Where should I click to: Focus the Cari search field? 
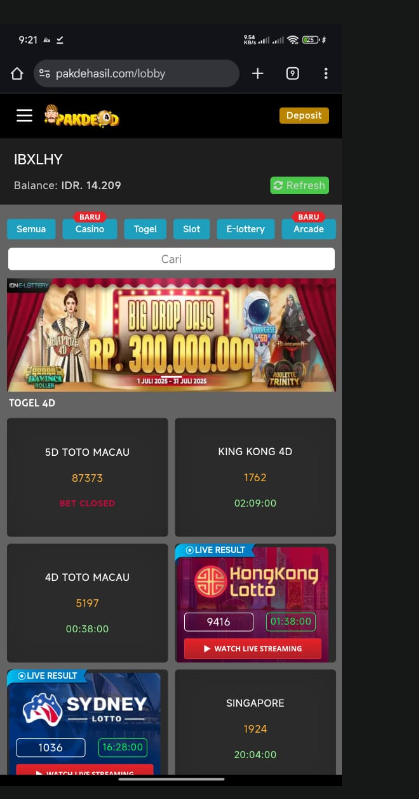coord(171,259)
